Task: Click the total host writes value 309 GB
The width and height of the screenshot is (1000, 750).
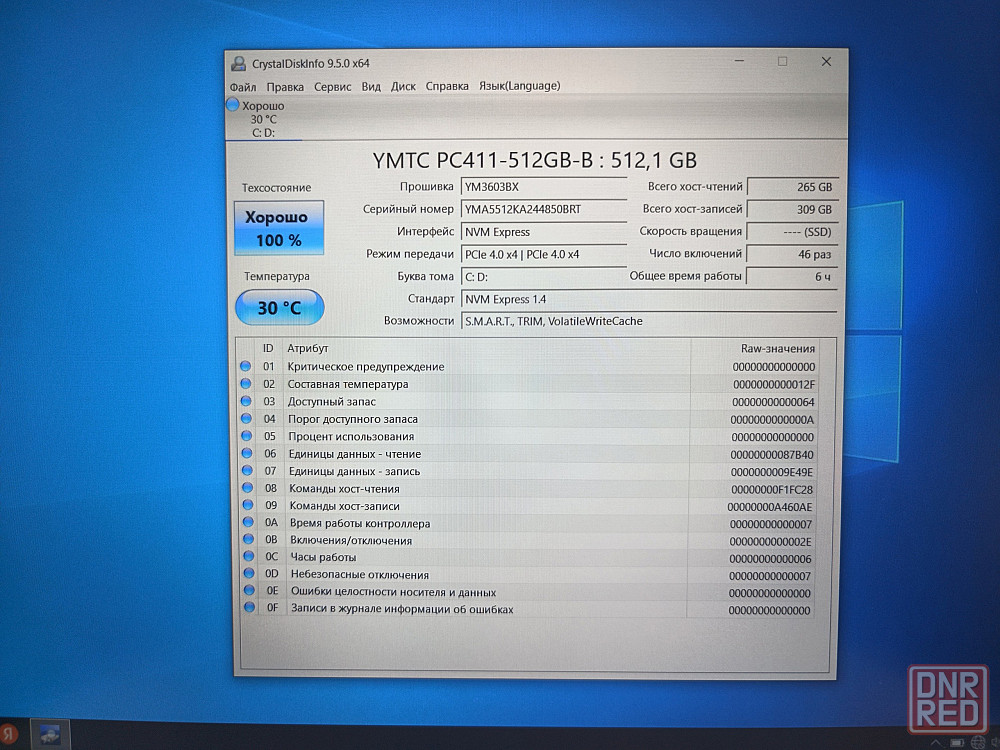Action: (791, 209)
